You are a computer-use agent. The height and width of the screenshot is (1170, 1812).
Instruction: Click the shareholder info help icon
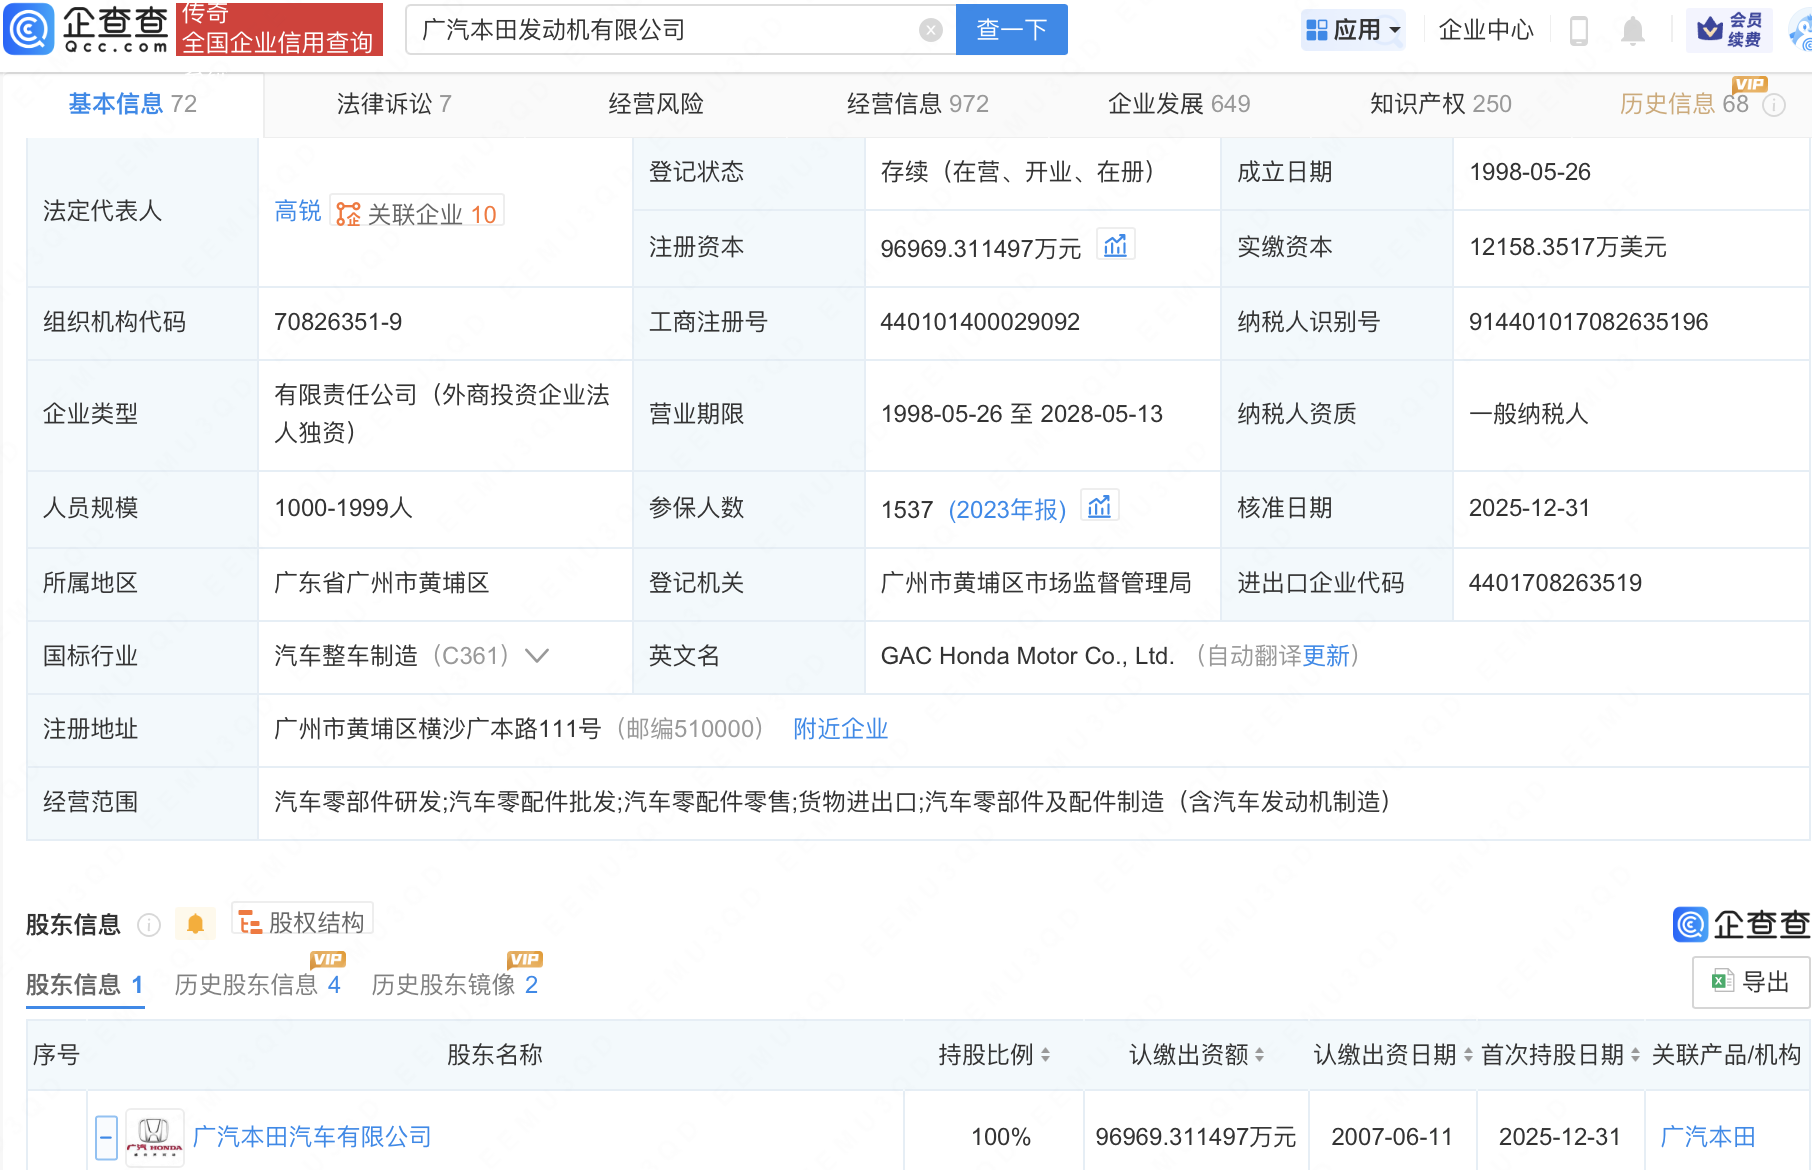pyautogui.click(x=149, y=925)
